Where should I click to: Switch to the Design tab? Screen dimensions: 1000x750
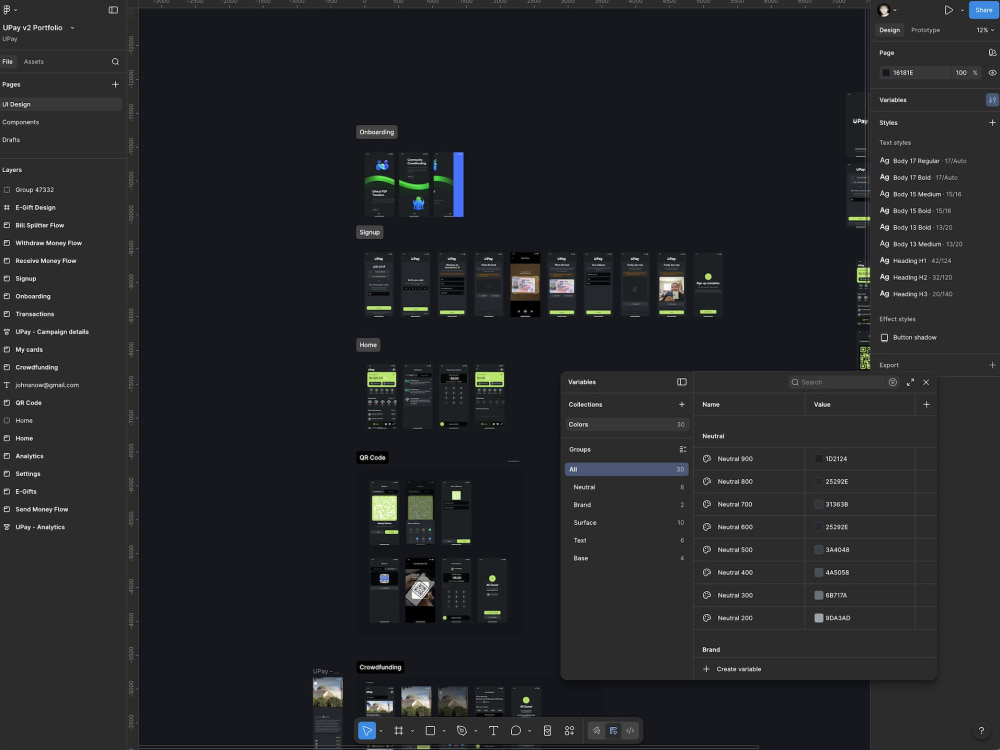890,30
